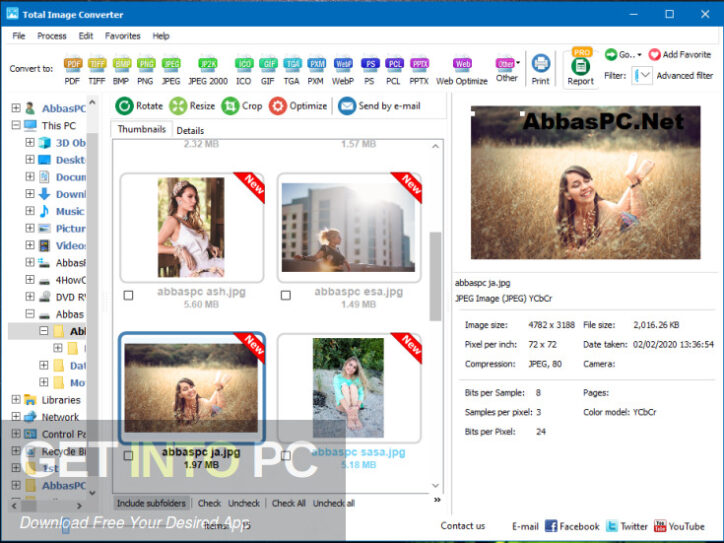
Task: Select the Crop tool
Action: 242,106
